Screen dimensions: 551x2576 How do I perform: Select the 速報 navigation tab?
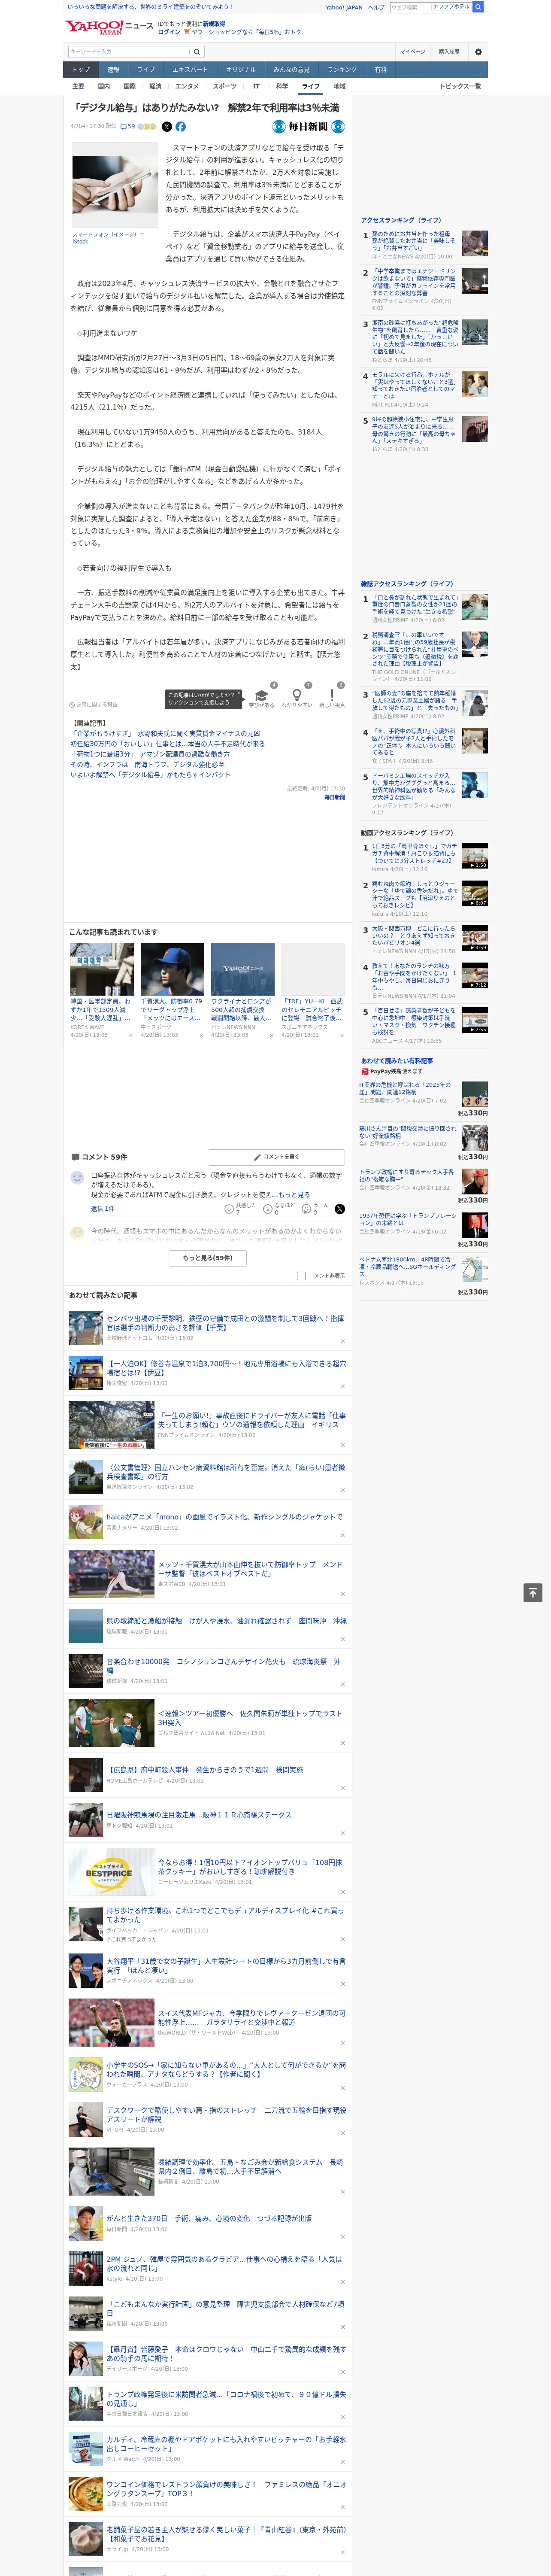(113, 69)
